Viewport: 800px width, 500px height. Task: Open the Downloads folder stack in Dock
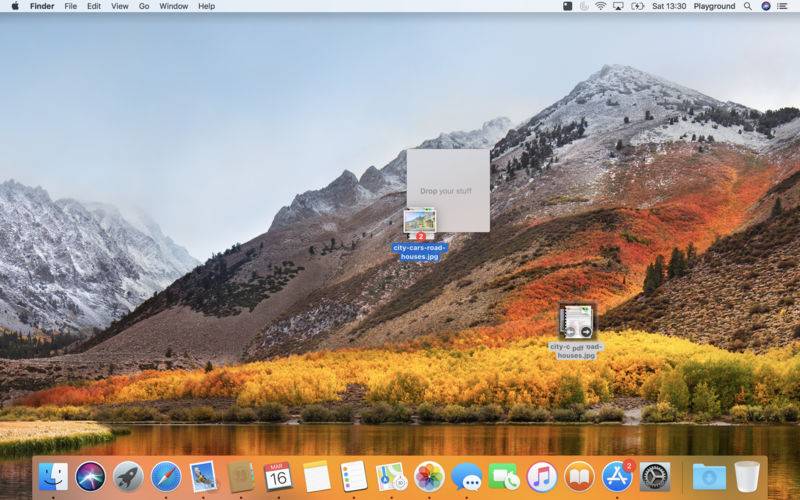(x=709, y=476)
